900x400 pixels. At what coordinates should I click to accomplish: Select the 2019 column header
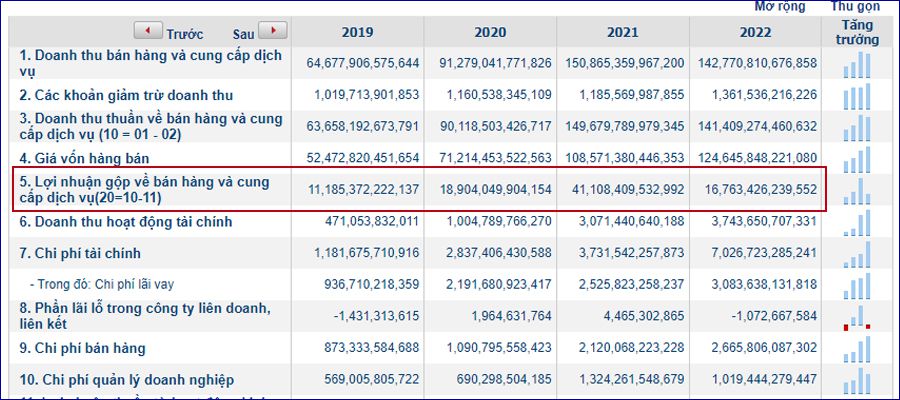tap(357, 32)
